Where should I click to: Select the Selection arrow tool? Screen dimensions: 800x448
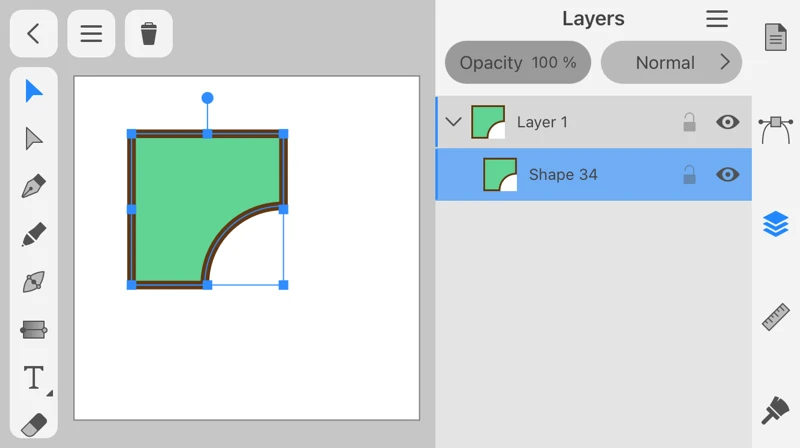pos(34,91)
